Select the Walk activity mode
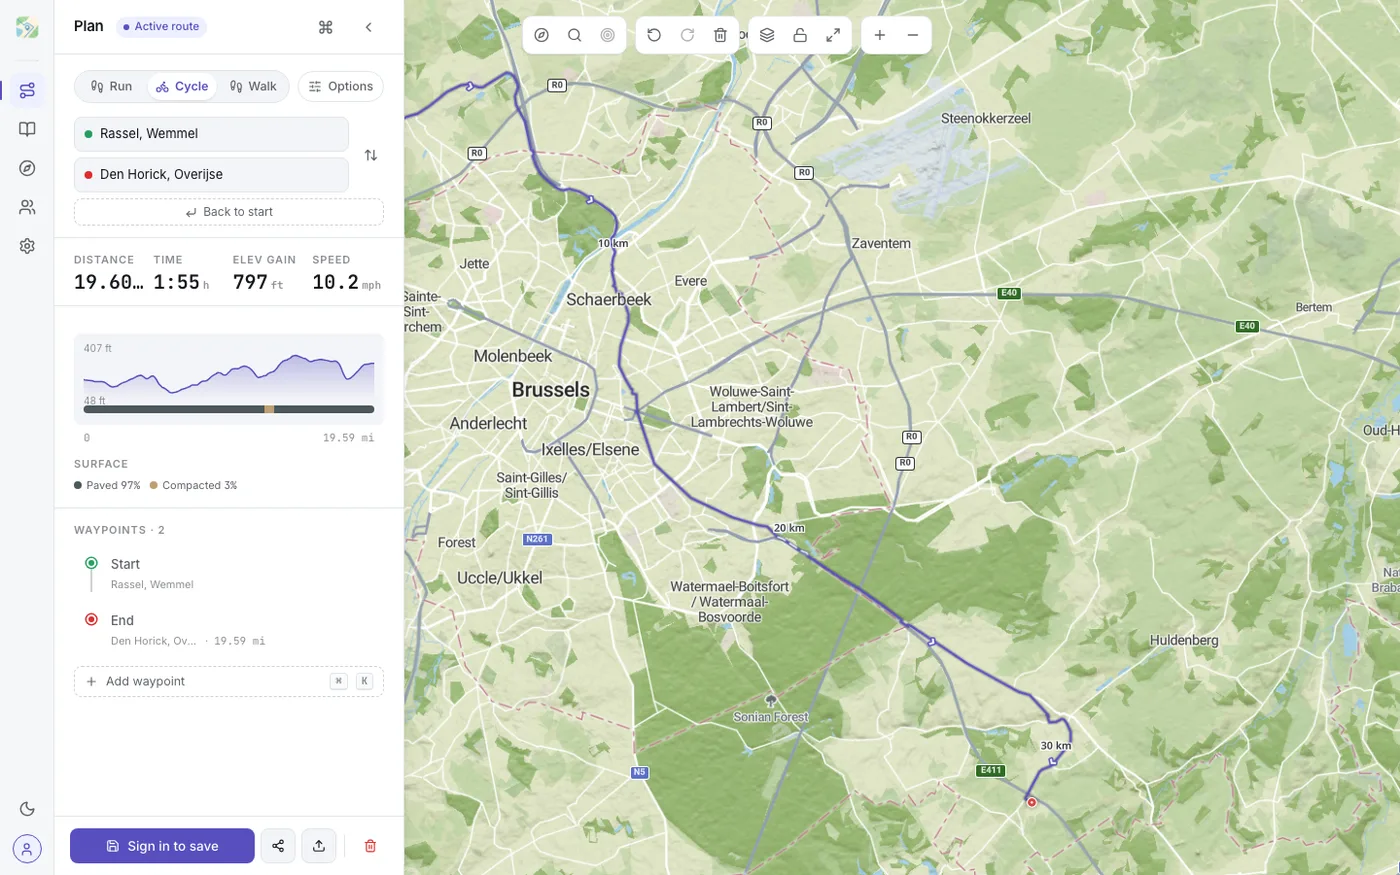Image resolution: width=1400 pixels, height=875 pixels. point(252,86)
